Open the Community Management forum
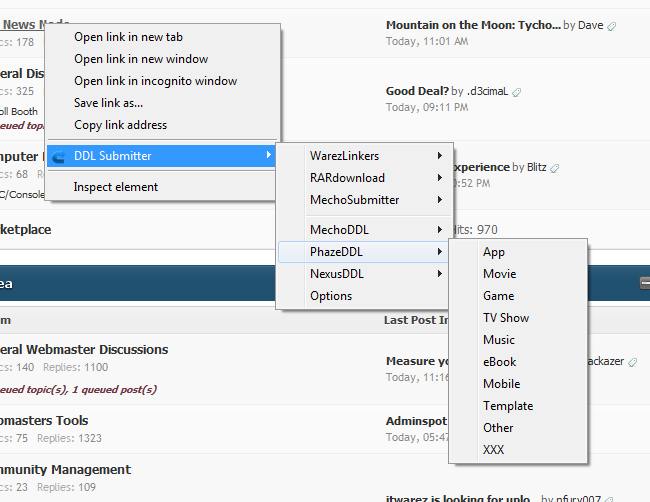 [65, 470]
